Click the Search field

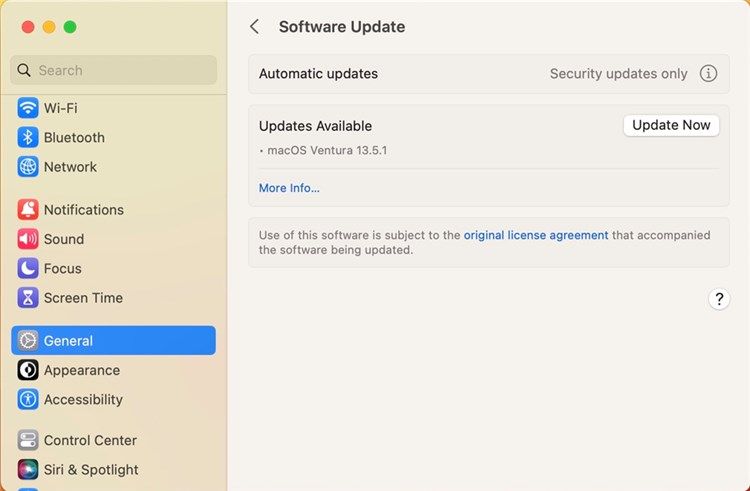113,71
